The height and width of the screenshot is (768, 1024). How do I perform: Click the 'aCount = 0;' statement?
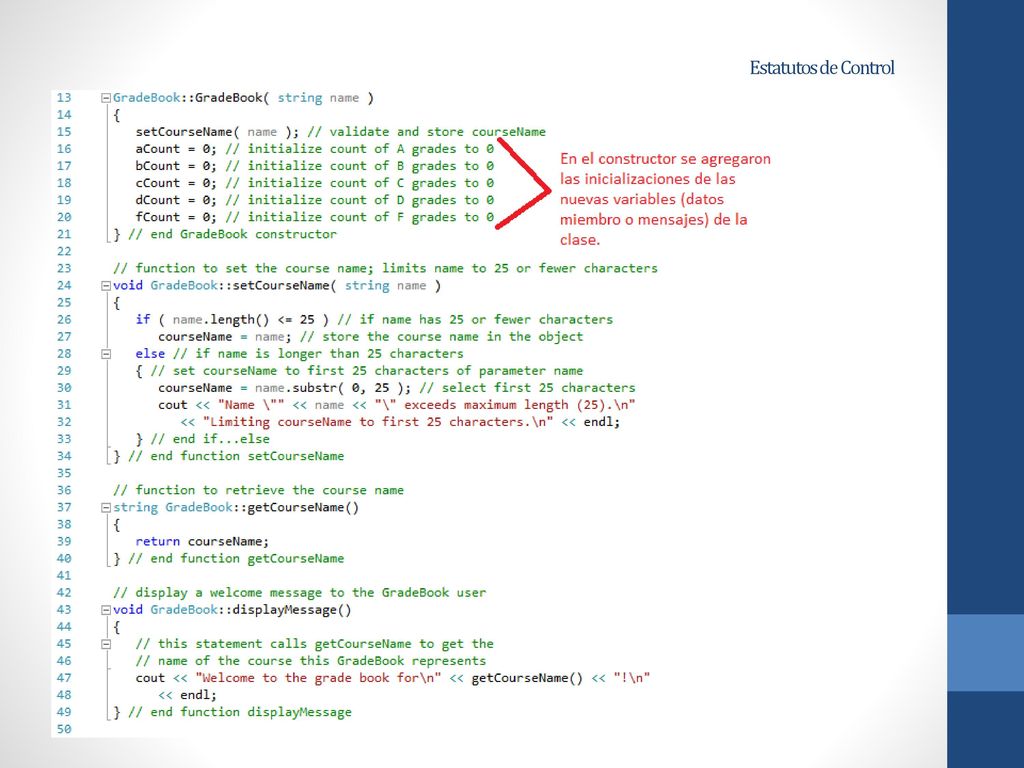(176, 149)
